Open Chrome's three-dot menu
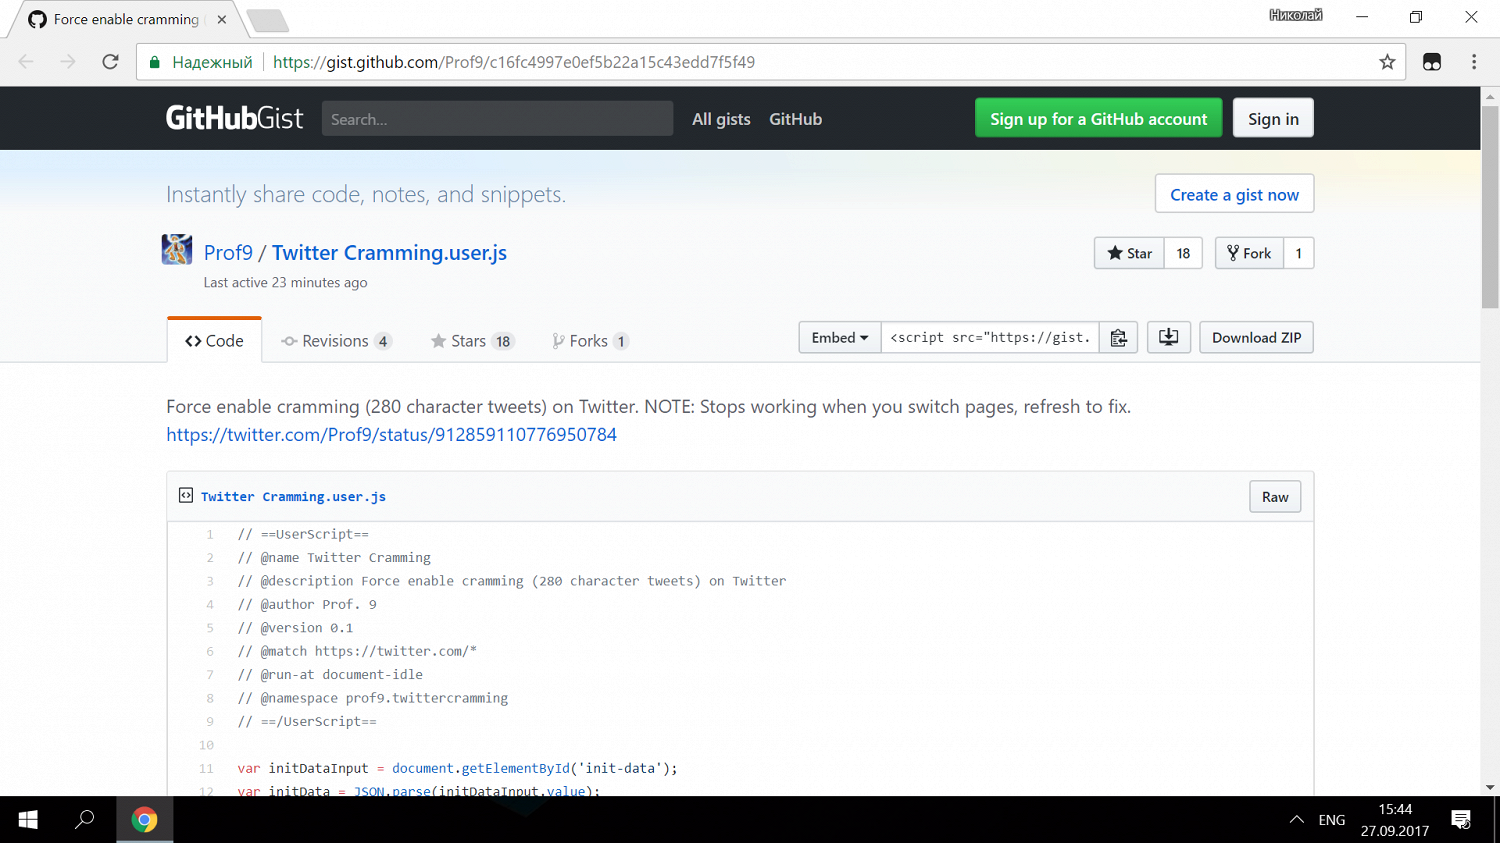Screen dimensions: 1500x843 coord(1473,62)
